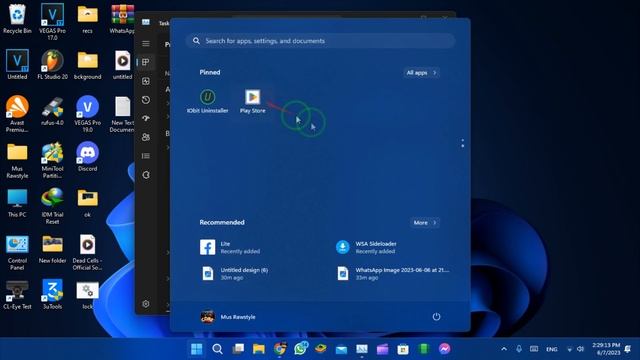This screenshot has height=360, width=640.
Task: Select VEGAS Pro 17.0 desktop shortcut
Action: [52, 22]
